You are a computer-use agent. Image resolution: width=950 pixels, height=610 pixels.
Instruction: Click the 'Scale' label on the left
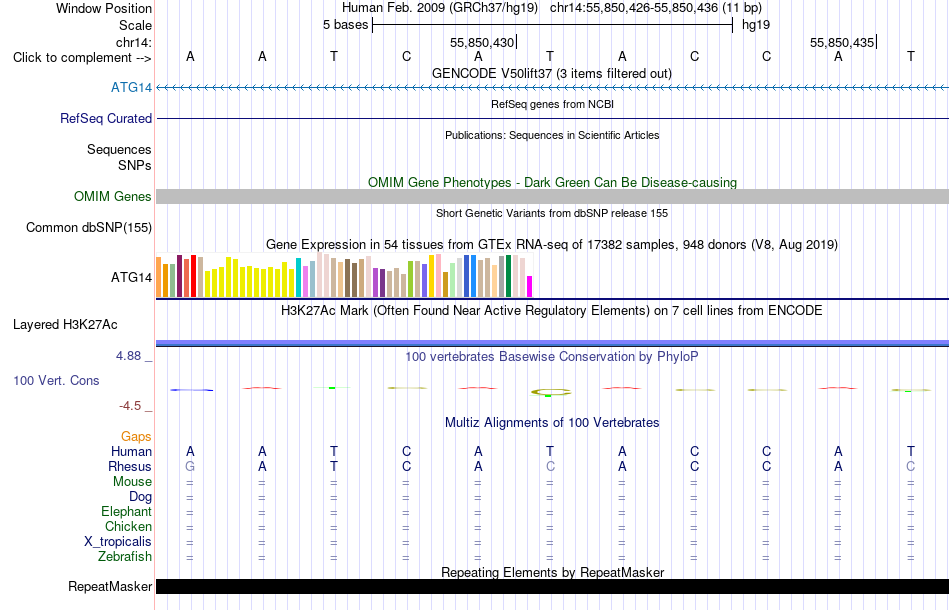click(135, 25)
